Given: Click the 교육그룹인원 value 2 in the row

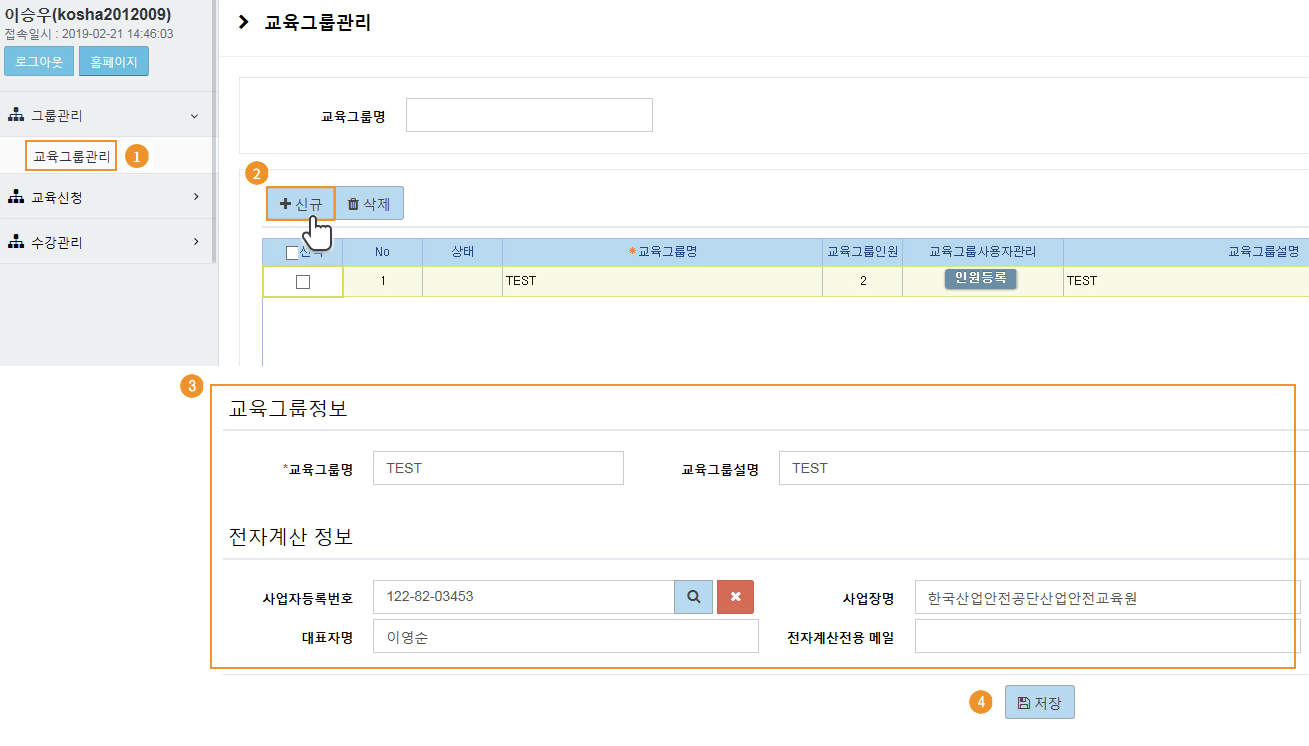Looking at the screenshot, I should (862, 281).
